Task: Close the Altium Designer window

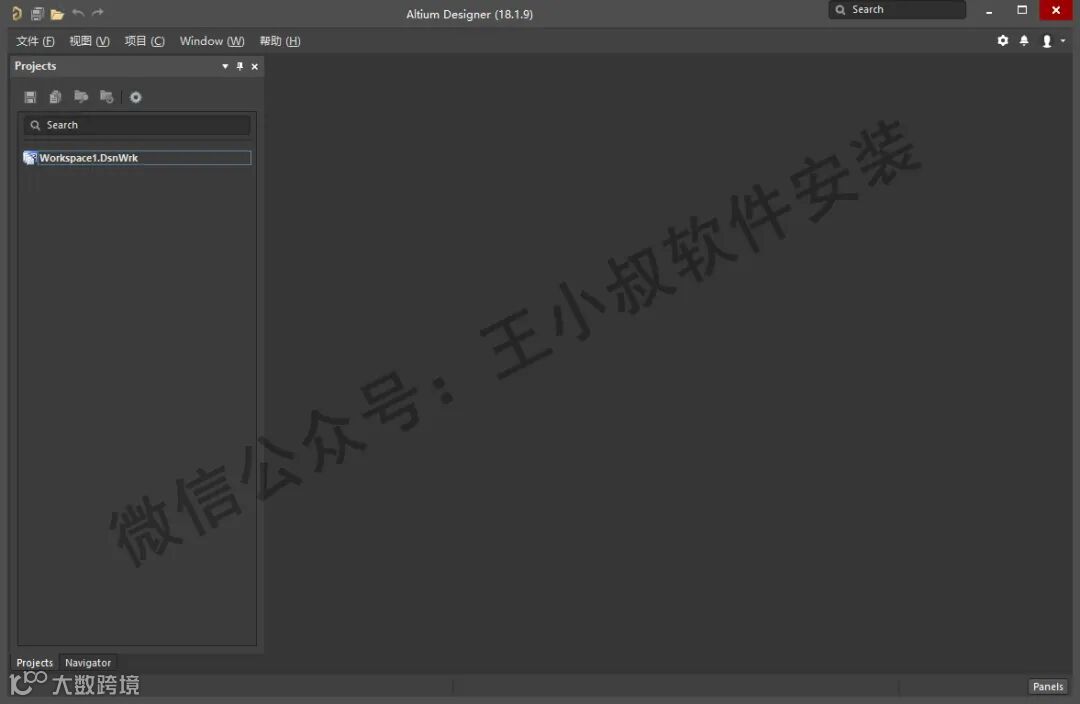Action: point(1056,10)
